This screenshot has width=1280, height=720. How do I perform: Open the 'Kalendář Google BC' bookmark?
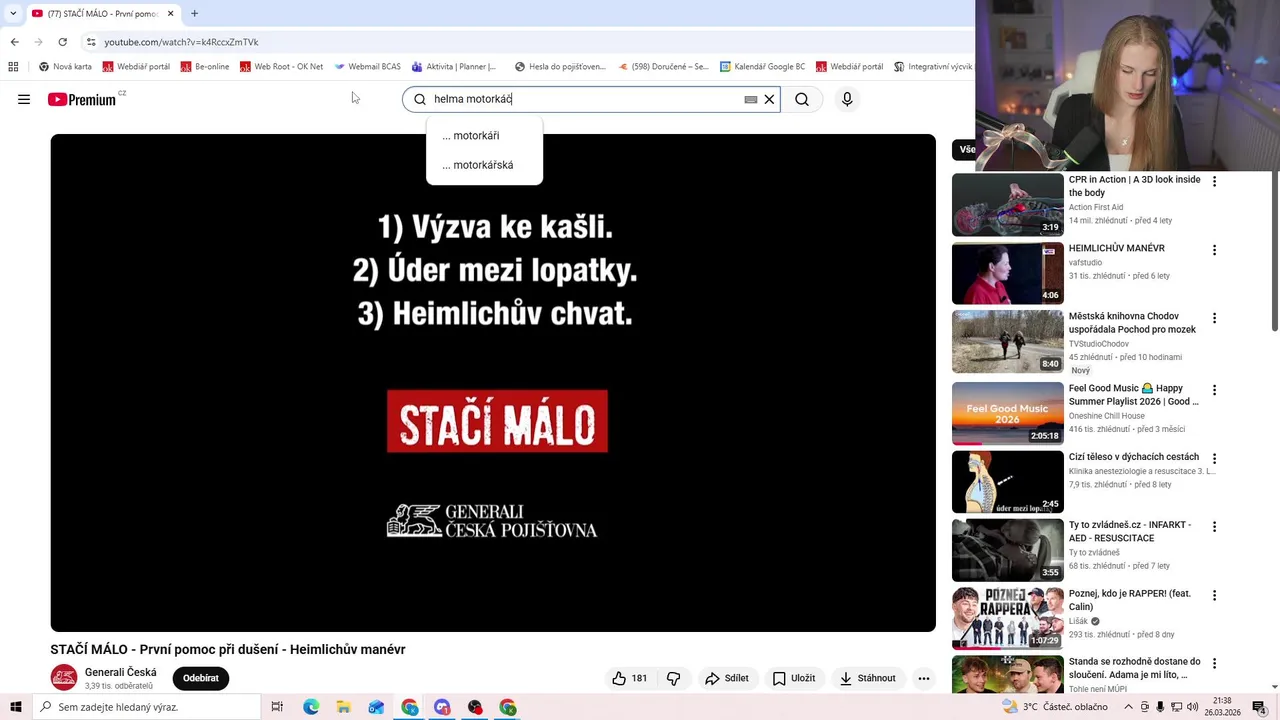coord(762,67)
